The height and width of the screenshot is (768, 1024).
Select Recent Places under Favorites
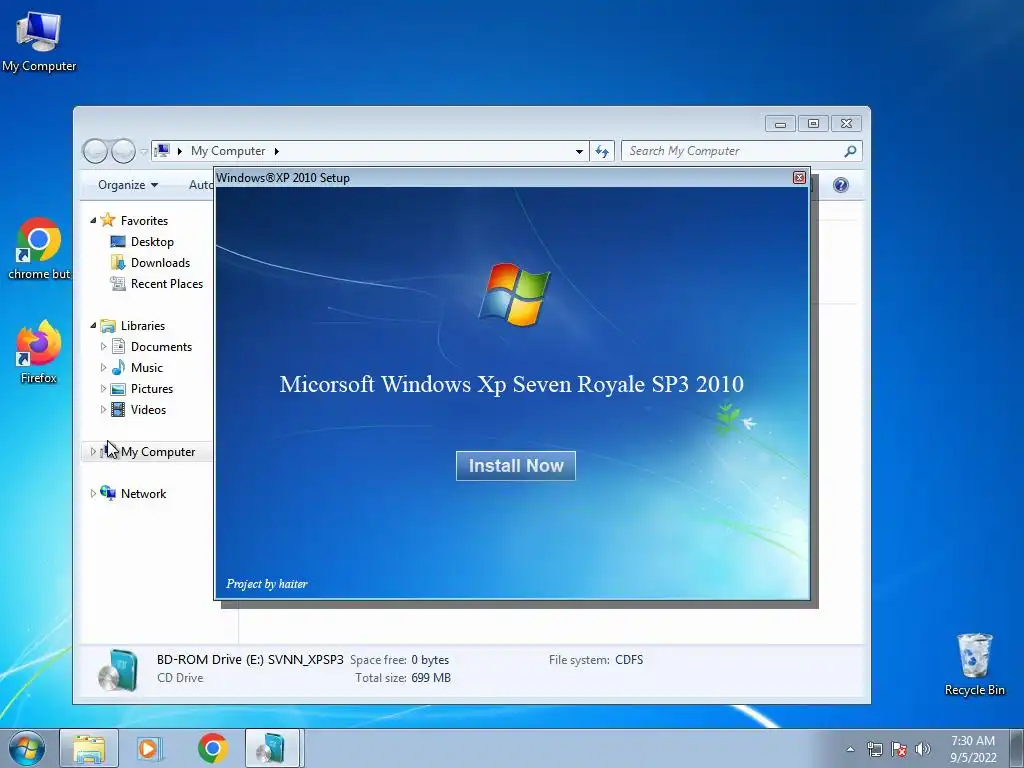167,283
